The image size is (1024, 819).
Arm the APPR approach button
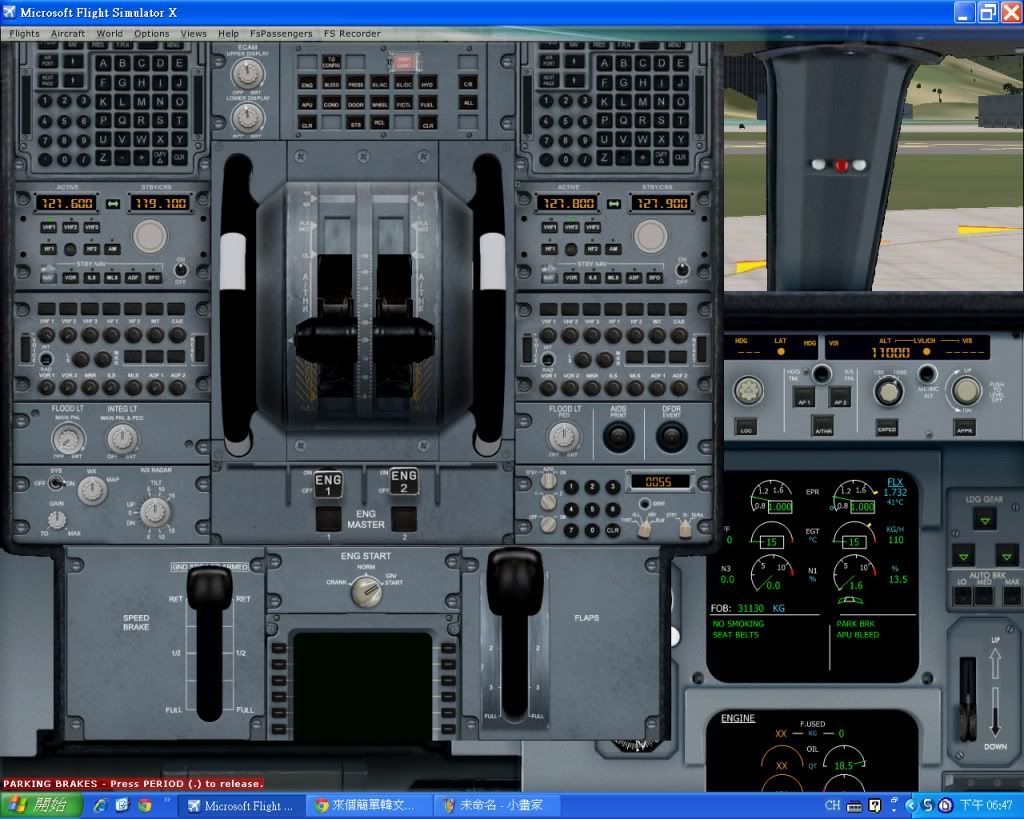(965, 427)
